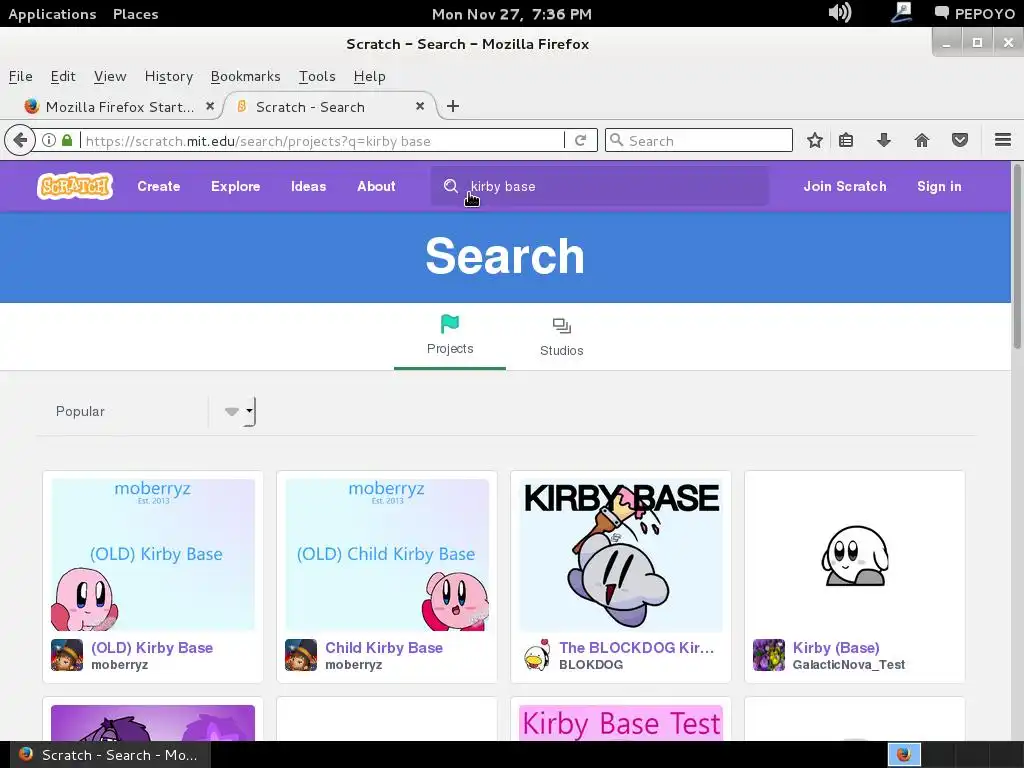Image resolution: width=1024 pixels, height=768 pixels.
Task: Go to Firefox home page icon
Action: coord(921,140)
